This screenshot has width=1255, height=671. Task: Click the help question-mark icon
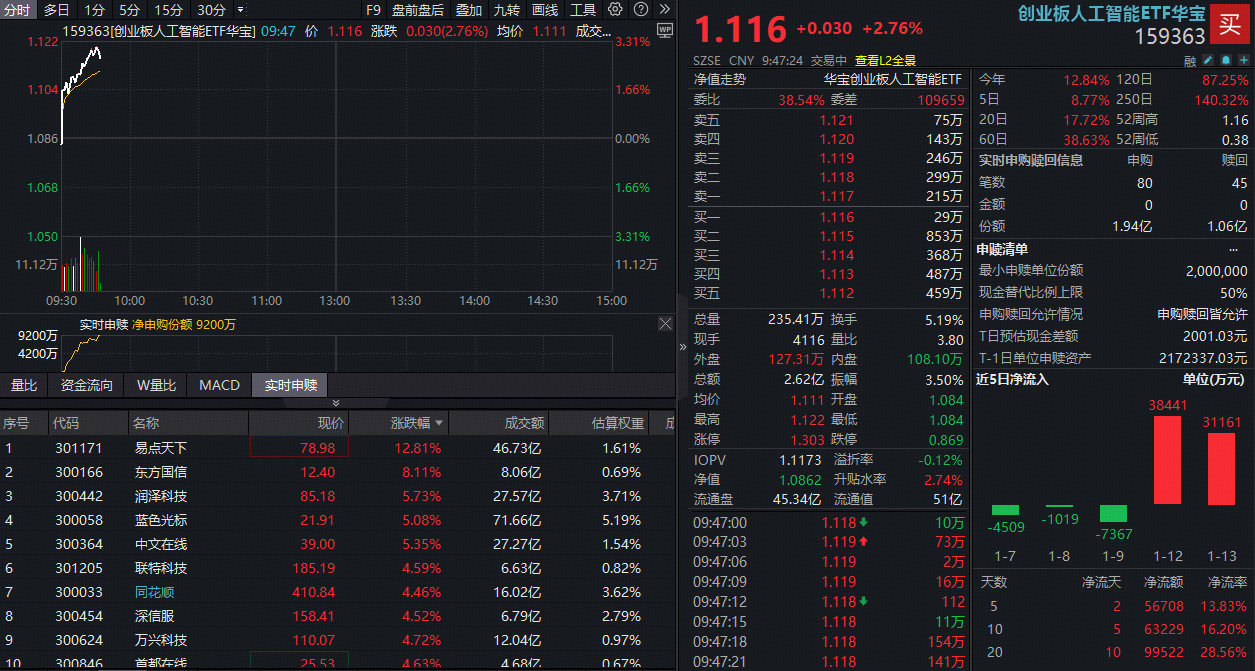(x=641, y=10)
